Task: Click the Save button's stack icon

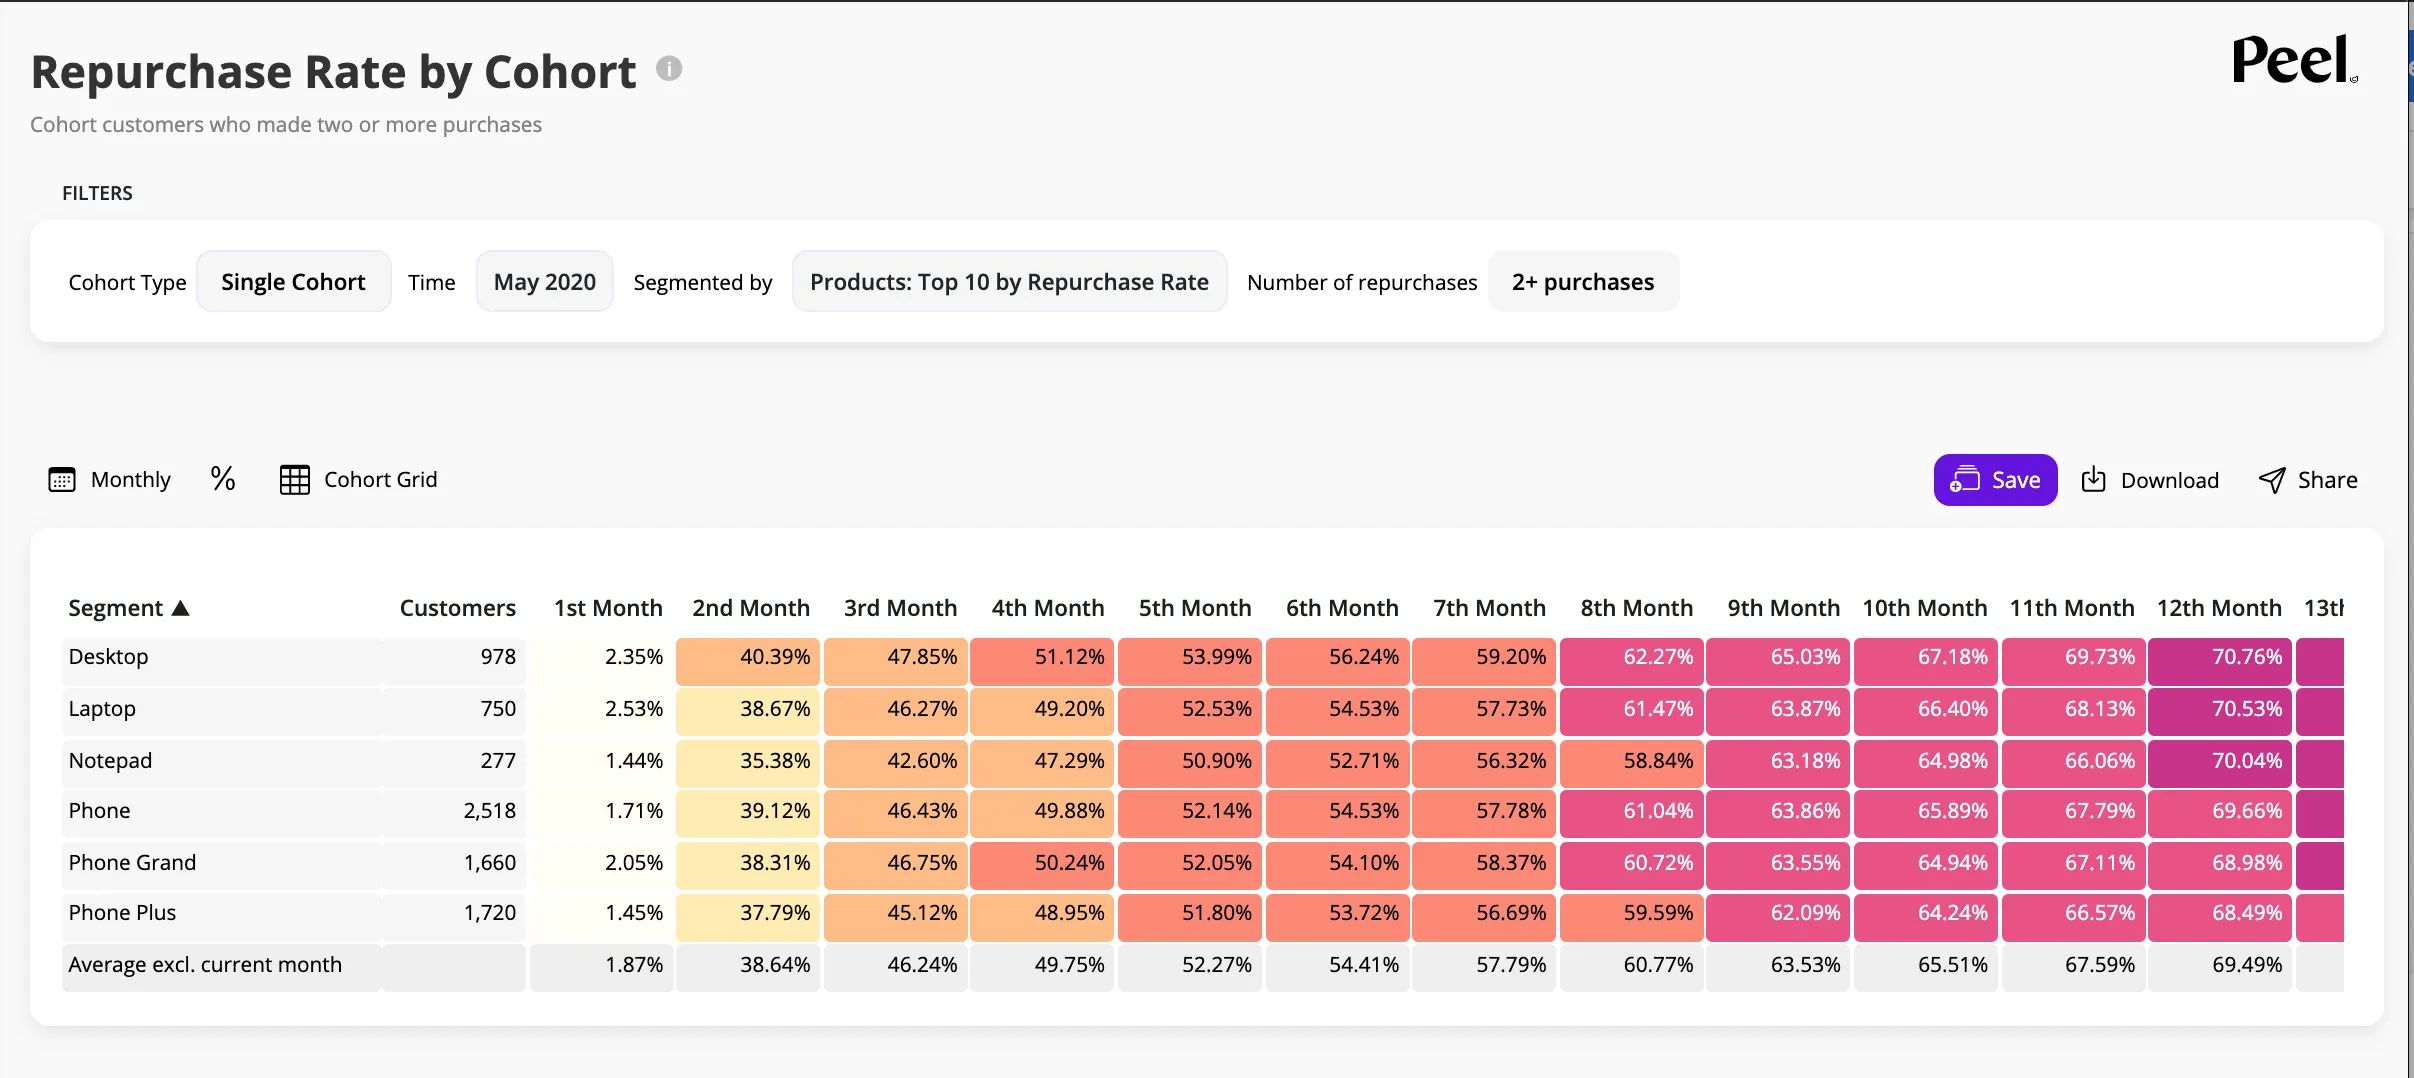Action: [x=1964, y=479]
